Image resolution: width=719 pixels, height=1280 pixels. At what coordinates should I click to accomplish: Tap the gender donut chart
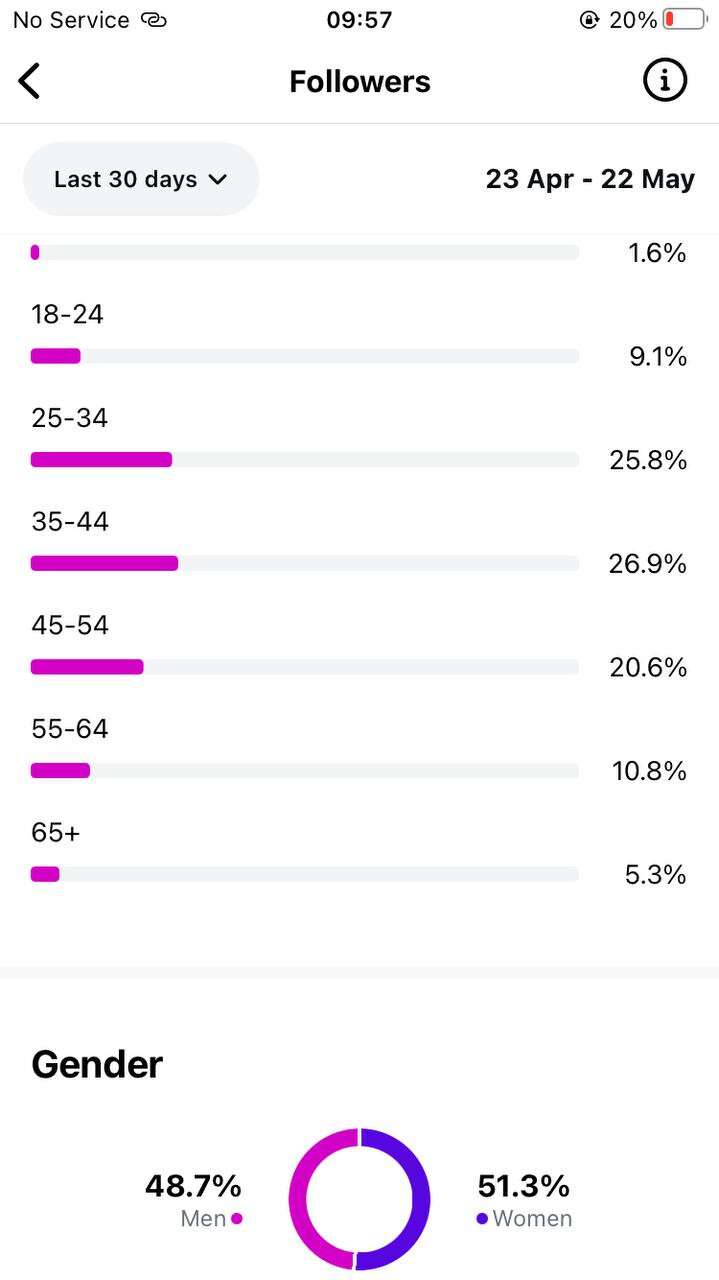359,1199
